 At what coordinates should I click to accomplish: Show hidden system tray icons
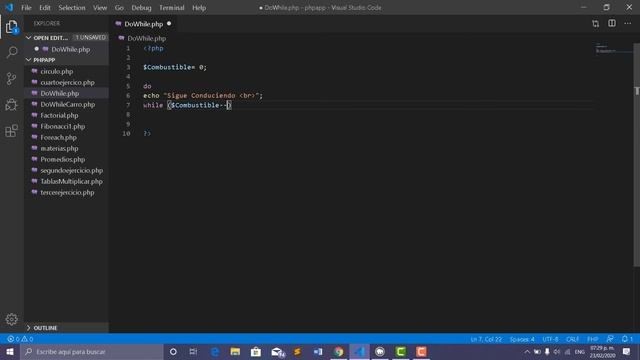(x=527, y=351)
